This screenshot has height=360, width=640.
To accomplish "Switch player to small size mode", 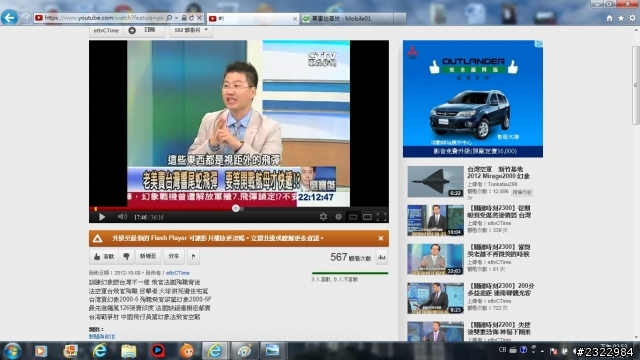I will pyautogui.click(x=353, y=217).
